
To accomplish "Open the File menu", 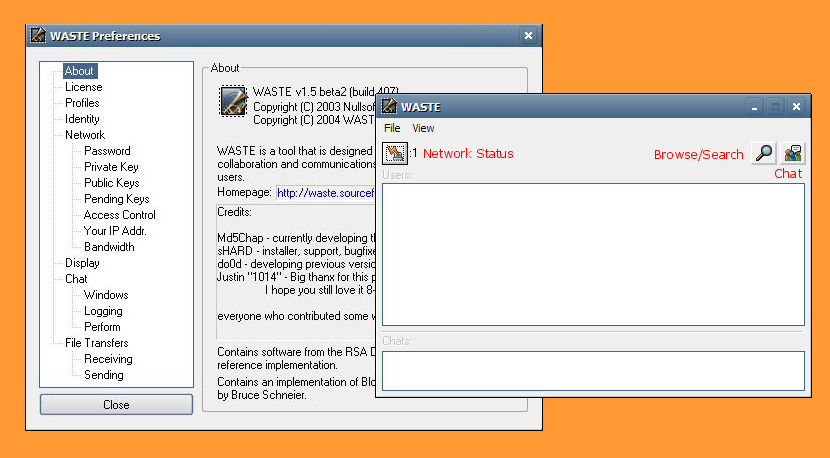I will 392,128.
